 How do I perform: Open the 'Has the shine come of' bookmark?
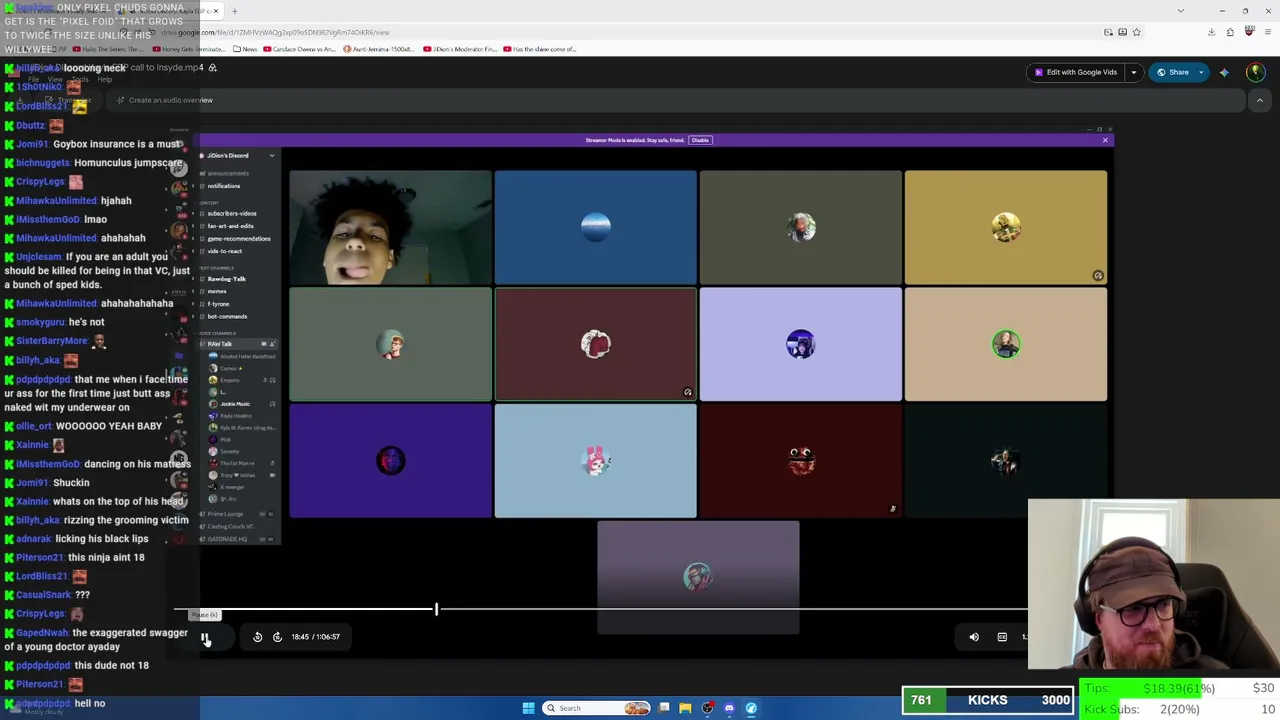tap(540, 49)
